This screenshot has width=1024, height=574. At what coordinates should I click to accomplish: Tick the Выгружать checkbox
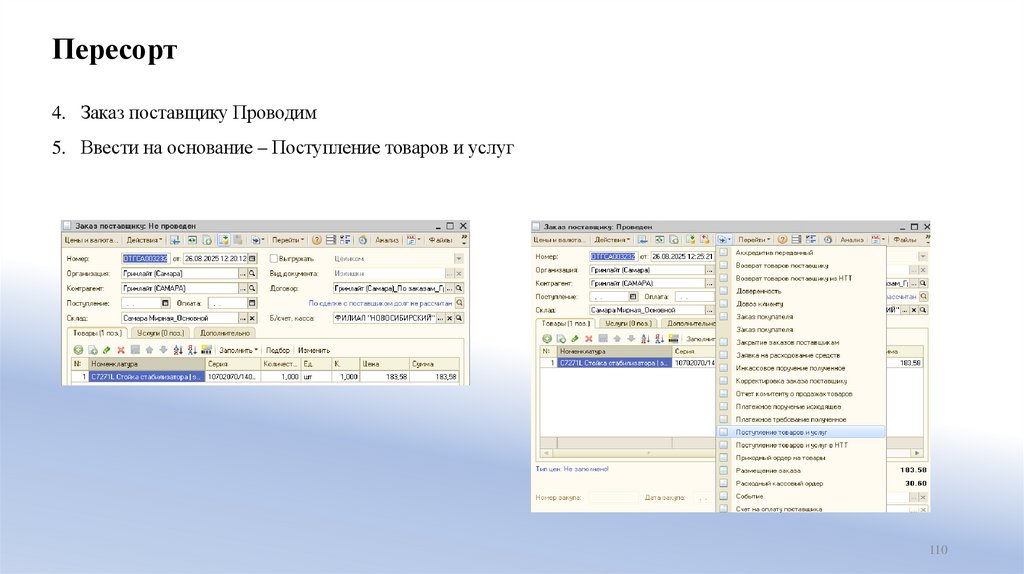pos(274,259)
